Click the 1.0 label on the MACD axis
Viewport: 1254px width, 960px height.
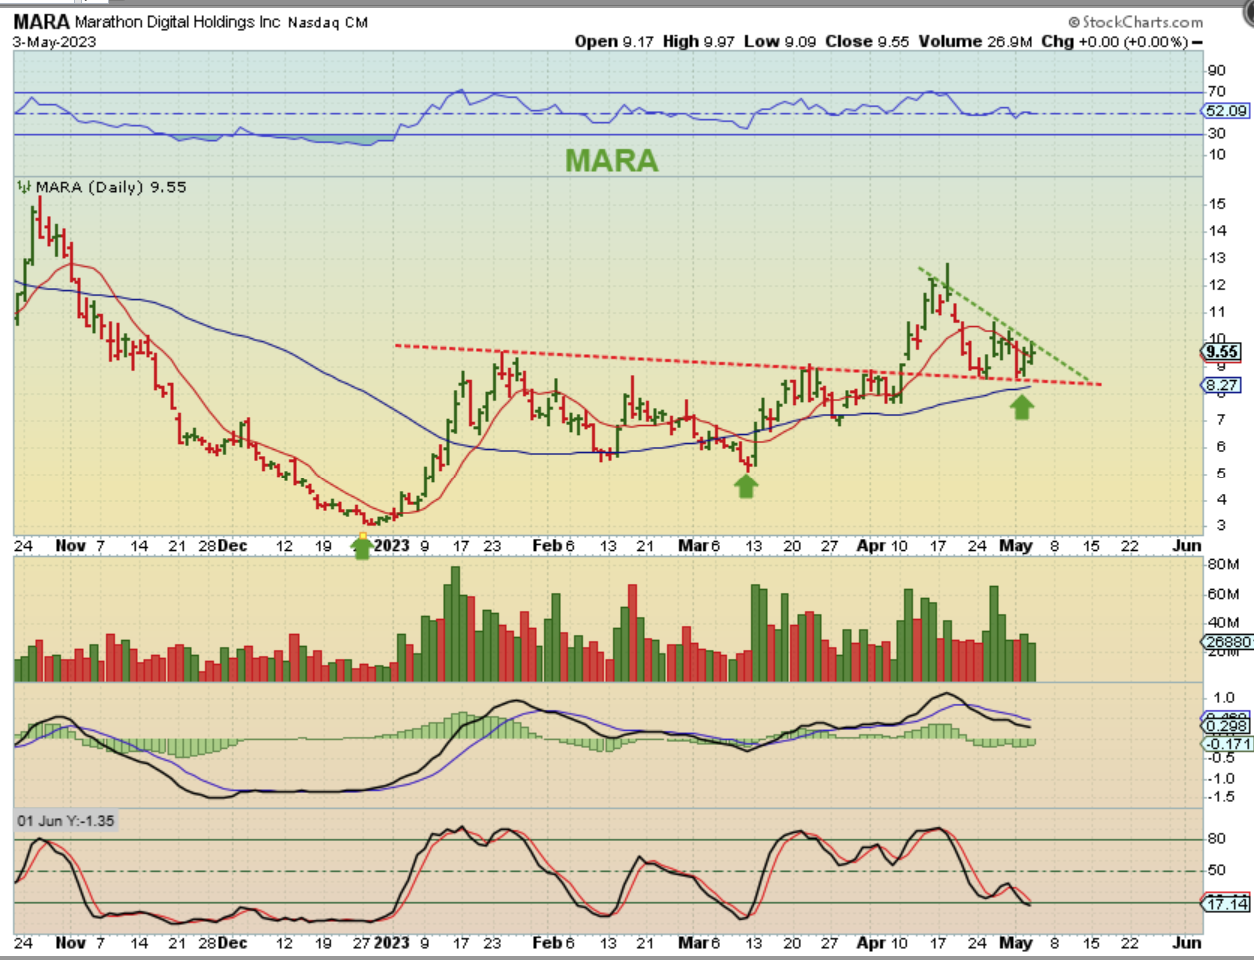click(x=1223, y=698)
